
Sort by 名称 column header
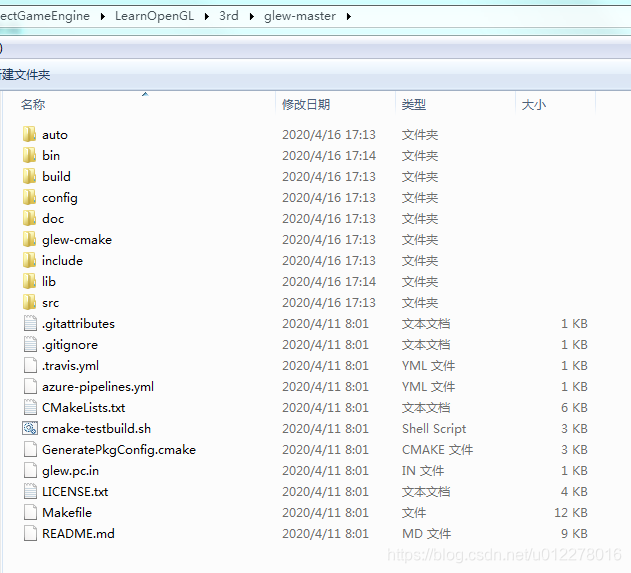[33, 105]
